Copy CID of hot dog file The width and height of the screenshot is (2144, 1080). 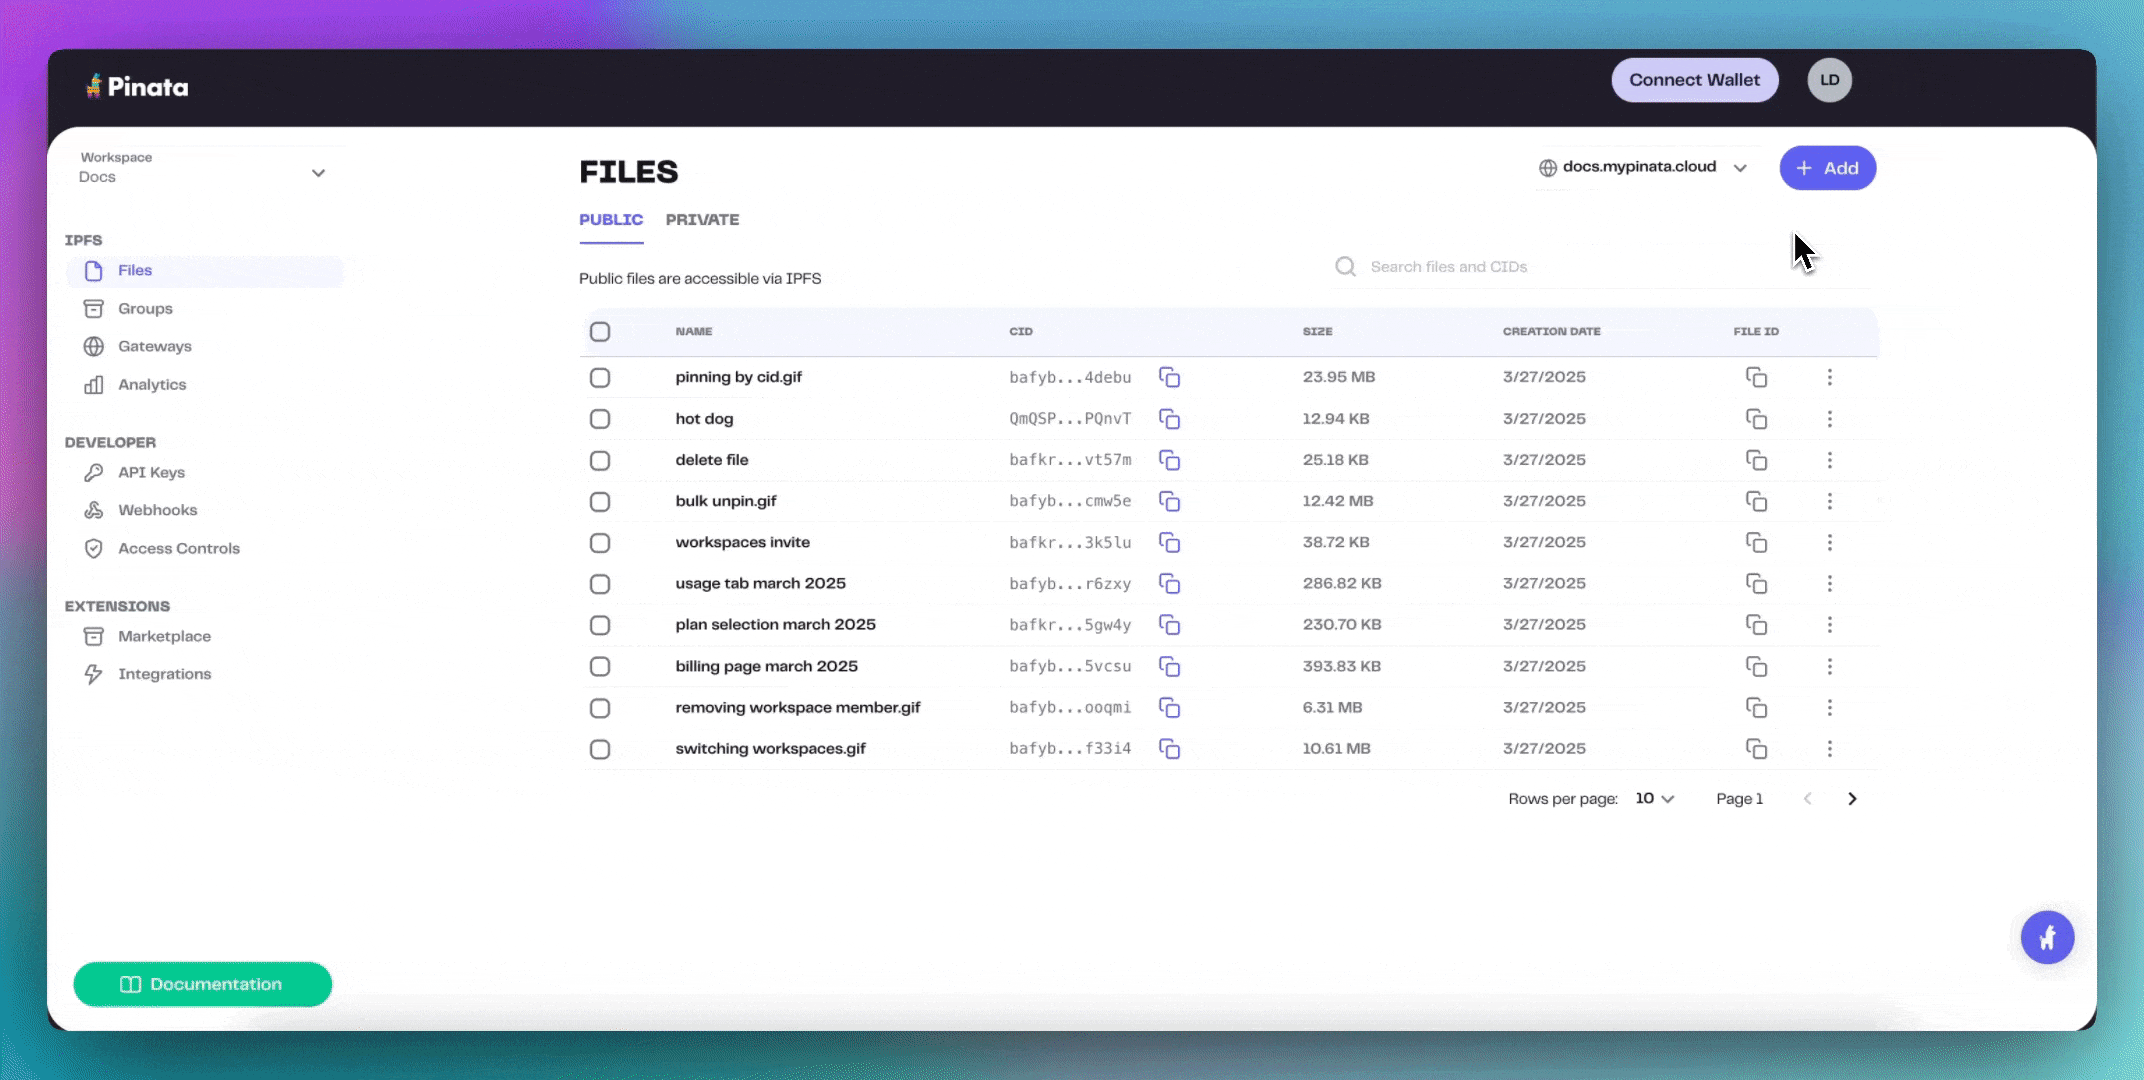click(1169, 419)
